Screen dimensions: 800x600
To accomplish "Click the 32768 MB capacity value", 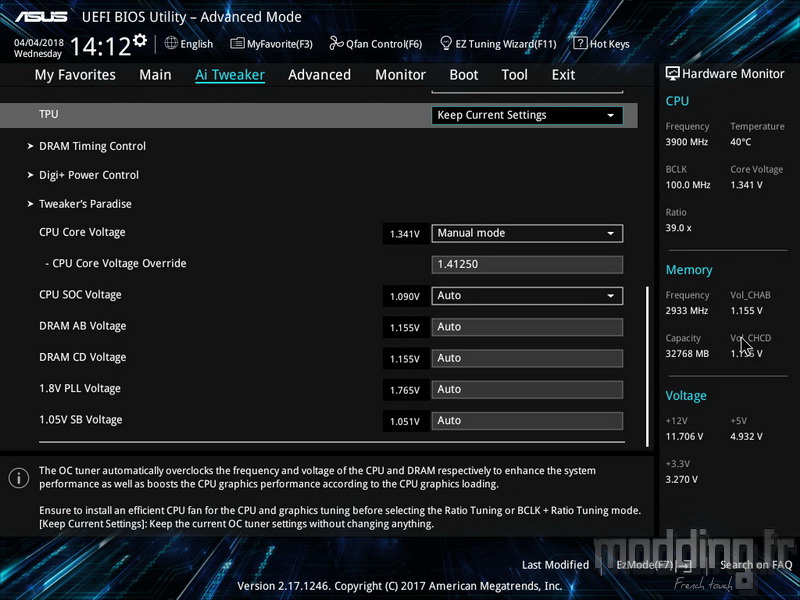I will tap(687, 354).
